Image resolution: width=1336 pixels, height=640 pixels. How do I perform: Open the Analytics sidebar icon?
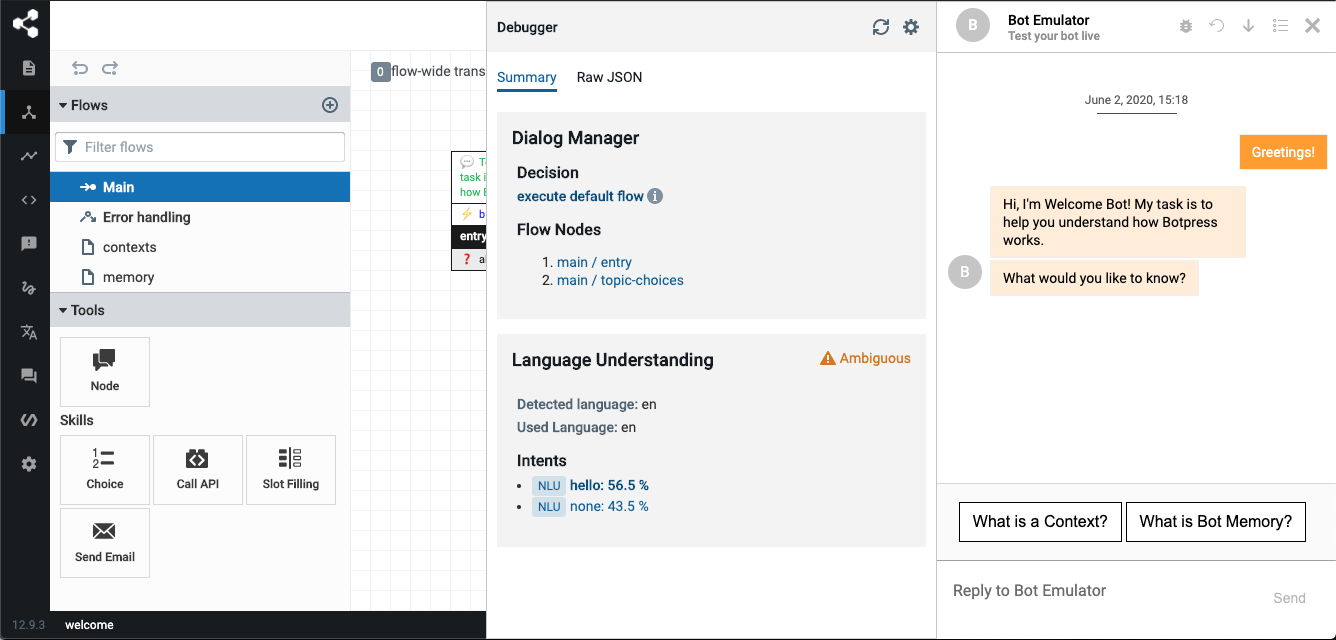point(29,156)
